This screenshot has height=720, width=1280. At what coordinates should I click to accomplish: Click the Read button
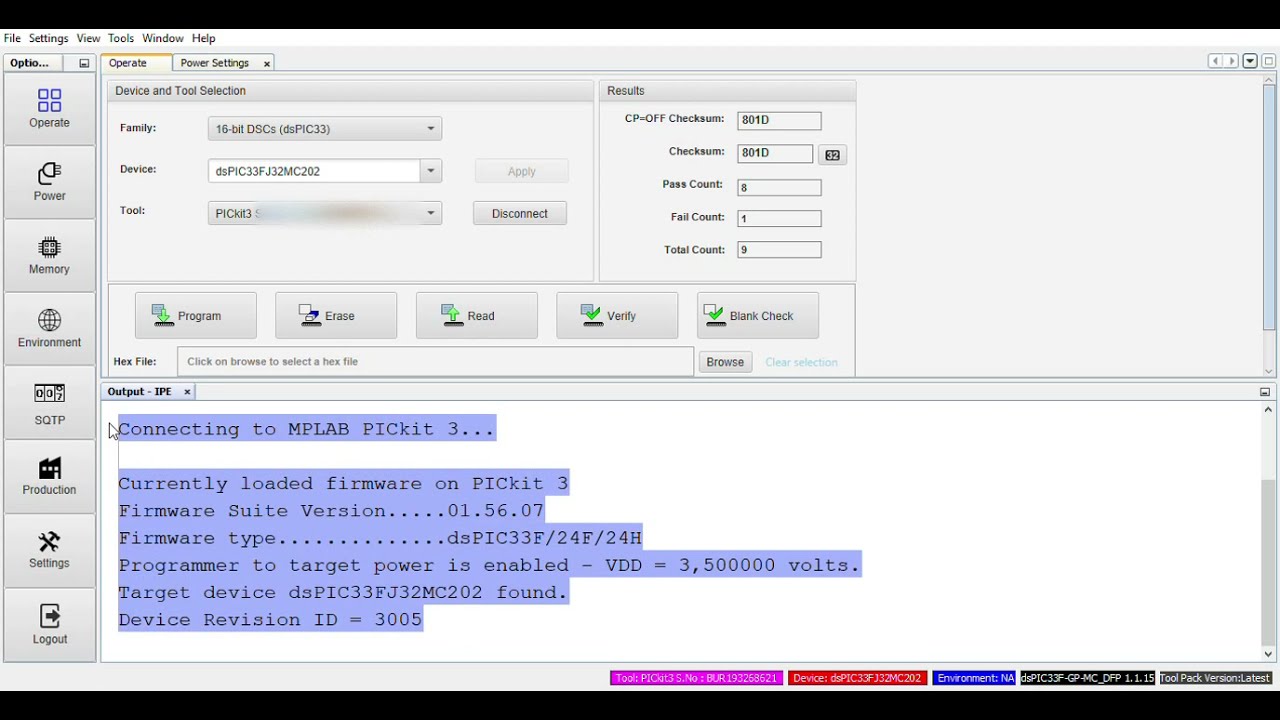click(x=477, y=316)
